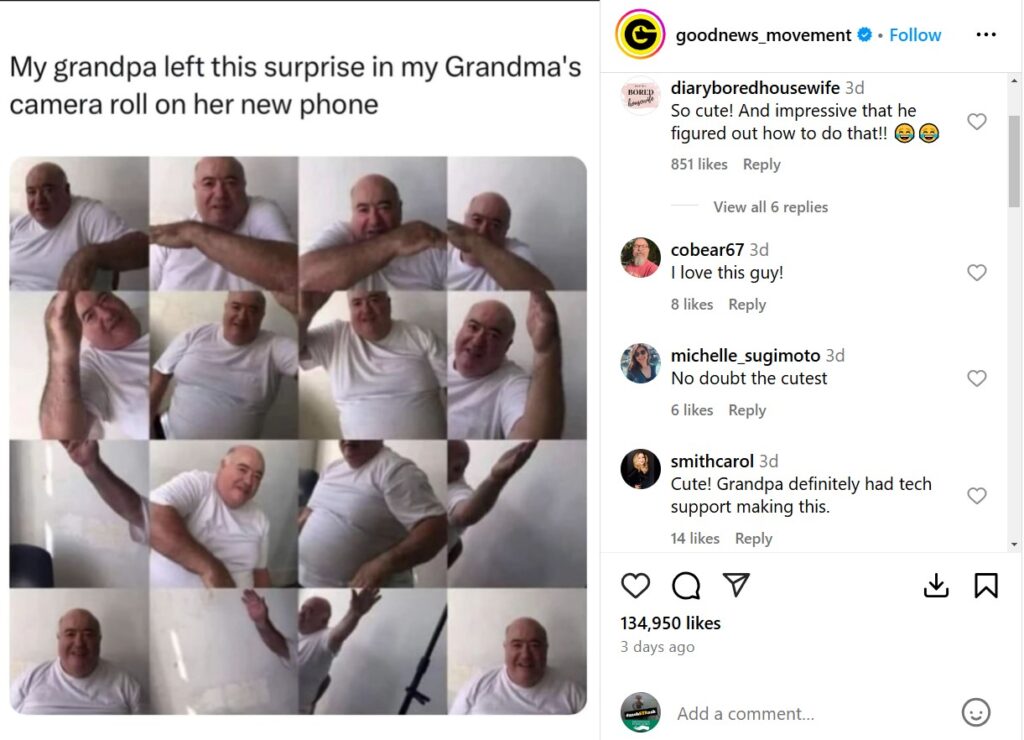1024x740 pixels.
Task: Like the post with the heart icon
Action: click(x=635, y=585)
